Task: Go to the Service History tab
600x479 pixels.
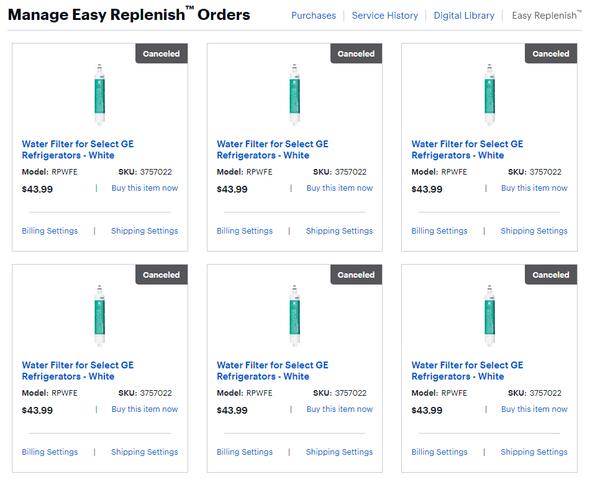Action: pos(384,16)
